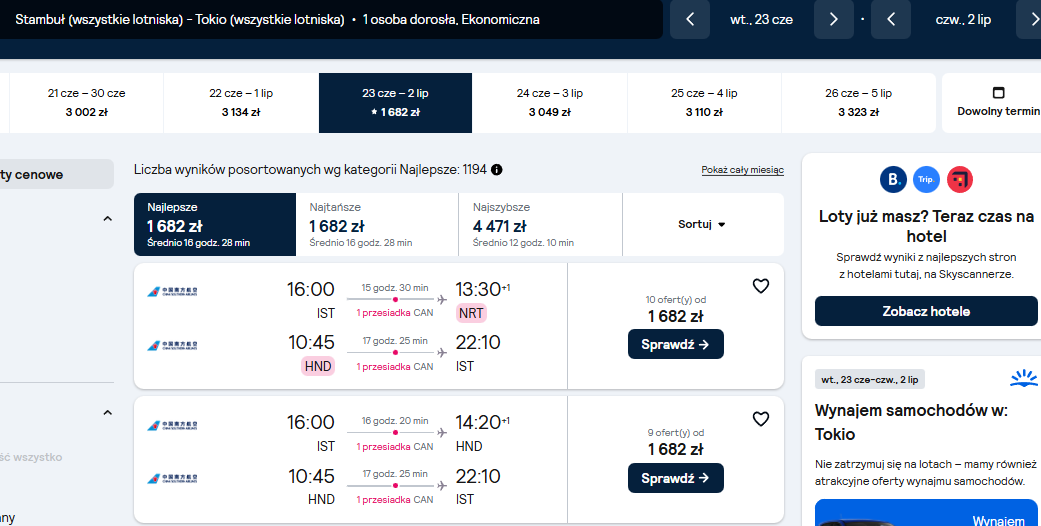Click Sprawdź on the first flight offer

pyautogui.click(x=676, y=344)
